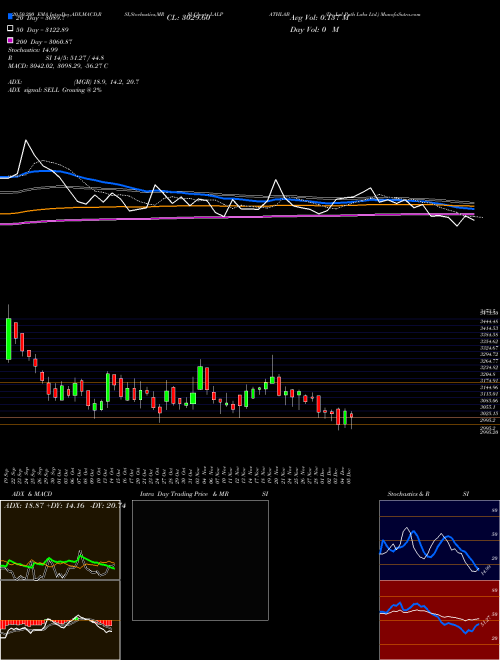Click the 'Stochastics: 14.99' text
Image resolution: width=500 pixels, height=660 pixels.
point(33,50)
